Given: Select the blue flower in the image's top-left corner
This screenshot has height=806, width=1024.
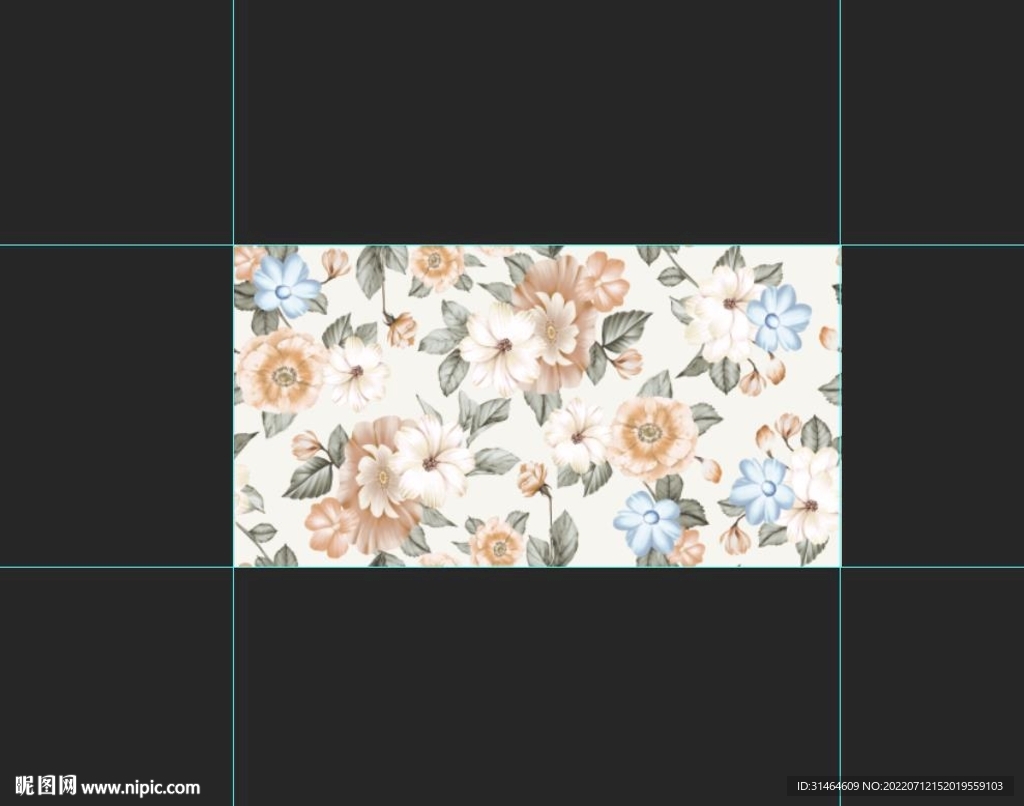Looking at the screenshot, I should coord(284,285).
